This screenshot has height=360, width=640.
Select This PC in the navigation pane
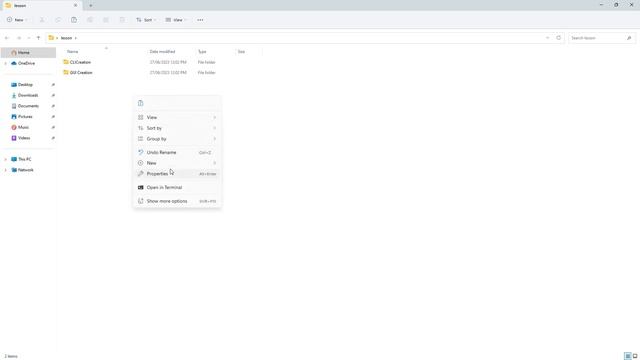click(x=24, y=159)
